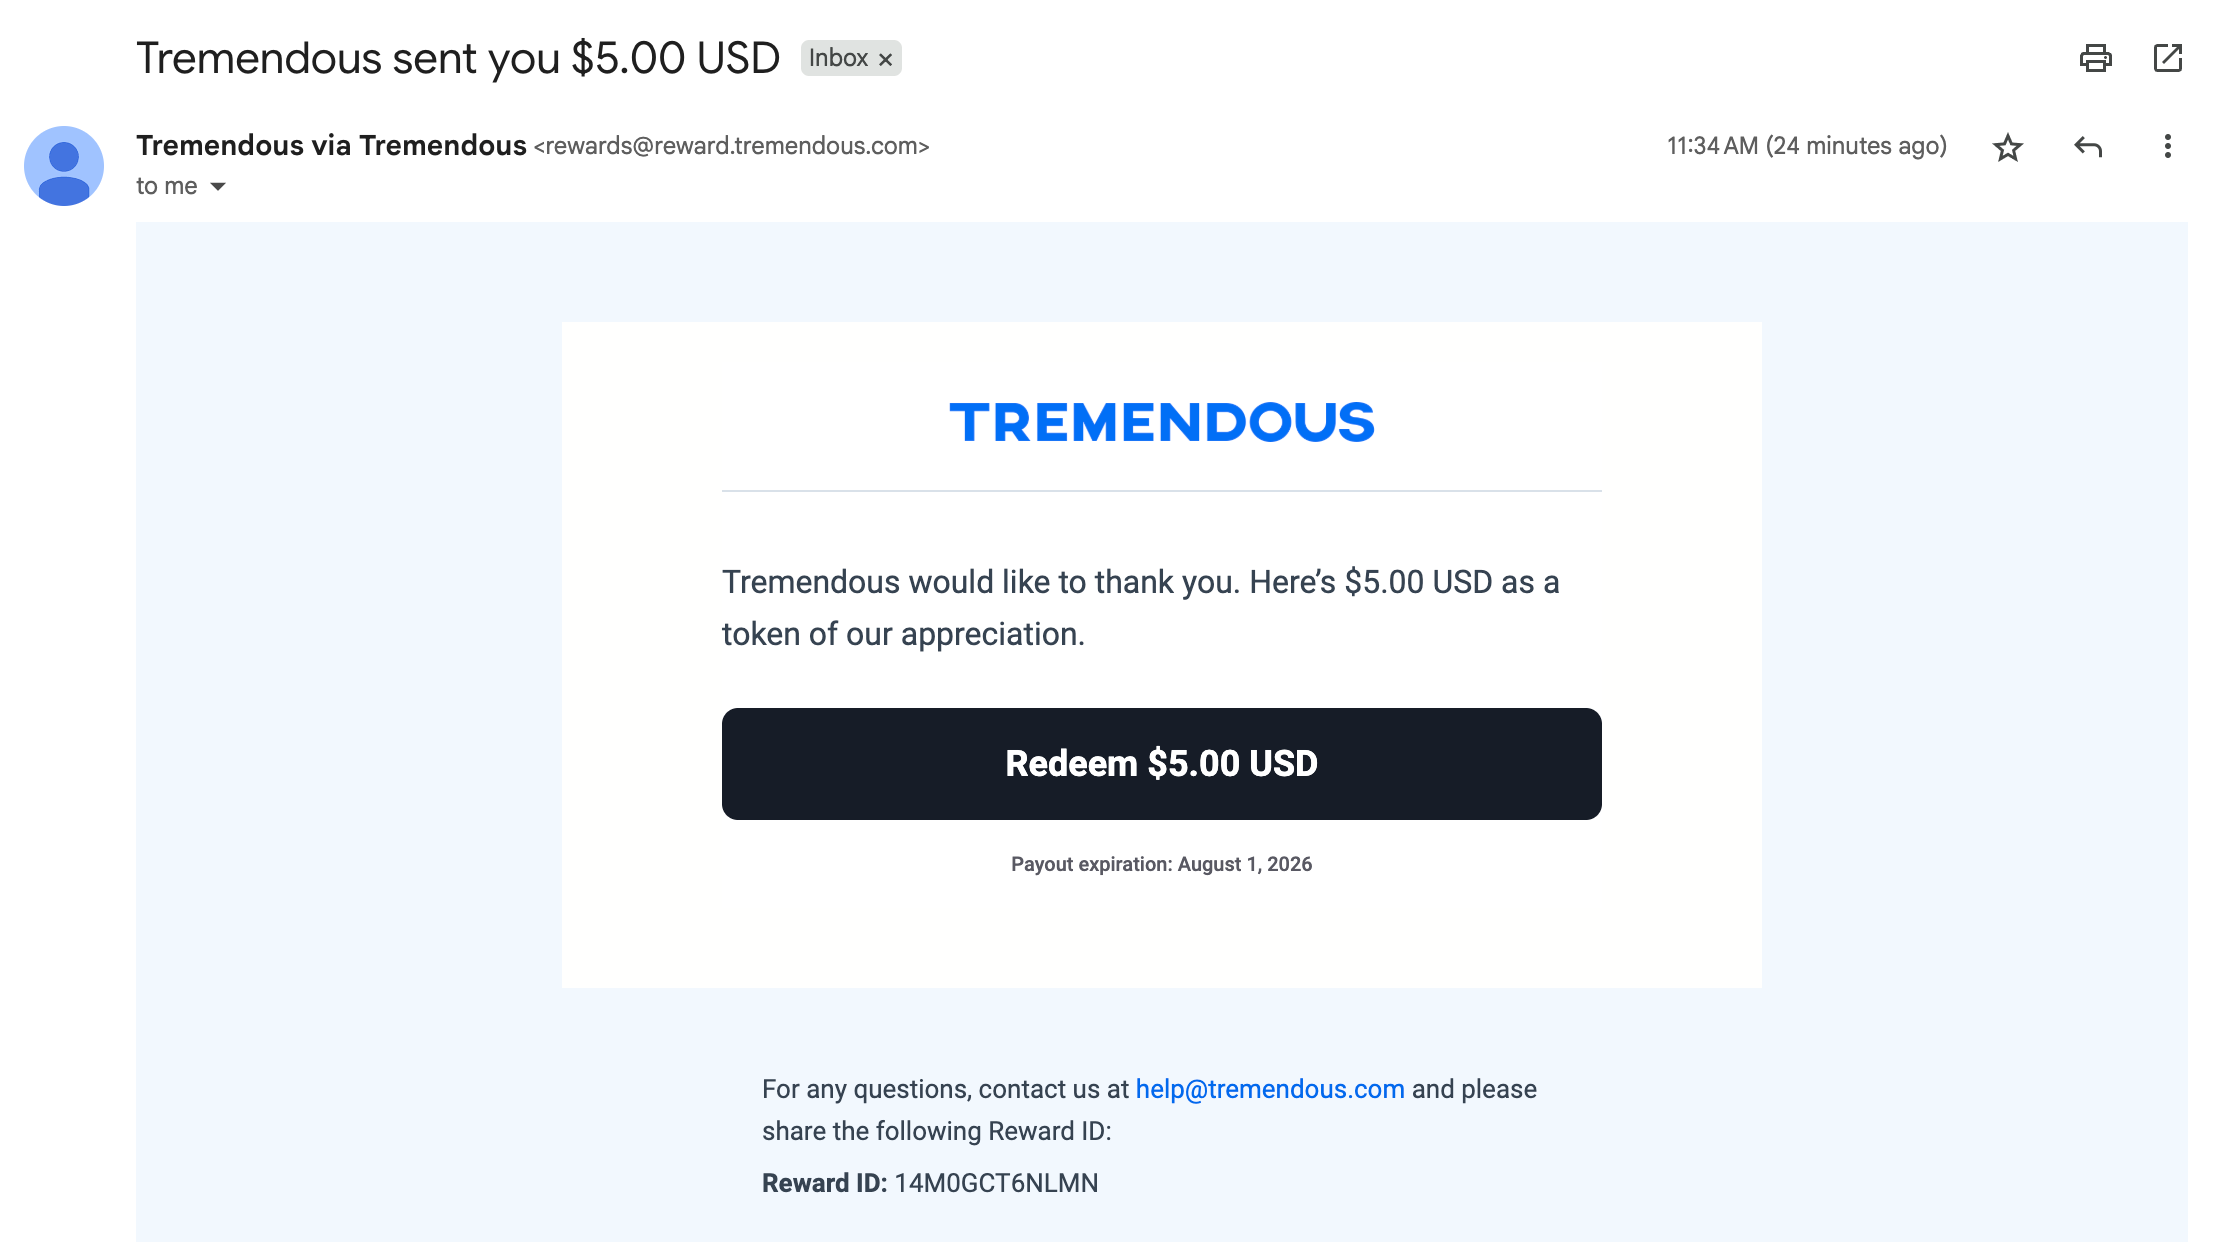Click the rewards@reward.tremendous.com sender address
This screenshot has height=1242, width=2220.
731,146
